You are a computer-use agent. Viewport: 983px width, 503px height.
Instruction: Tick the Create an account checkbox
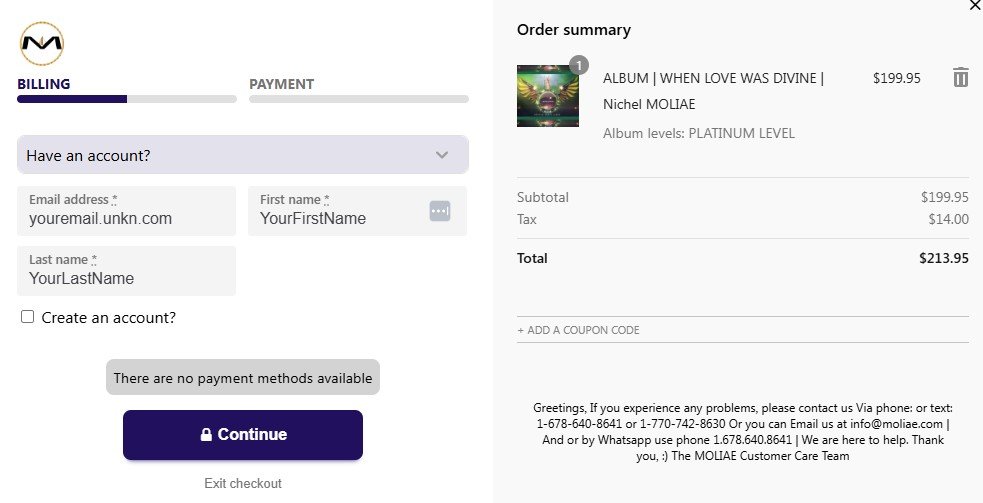[28, 317]
